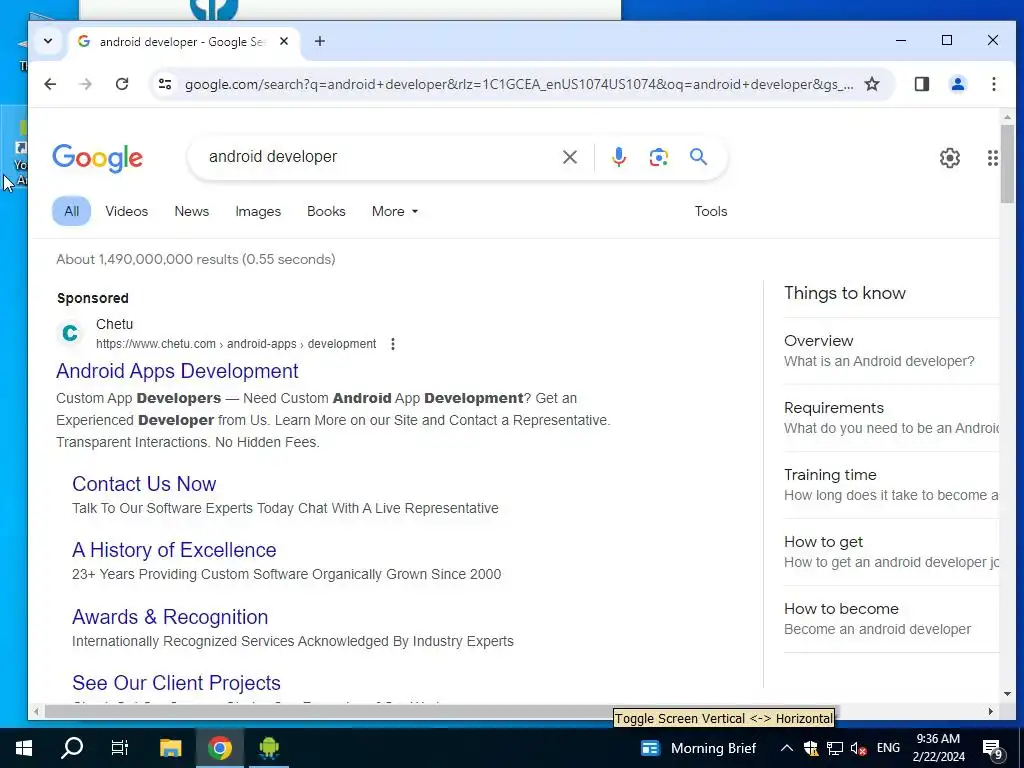
Task: Submit search with the magnifier icon
Action: [698, 157]
